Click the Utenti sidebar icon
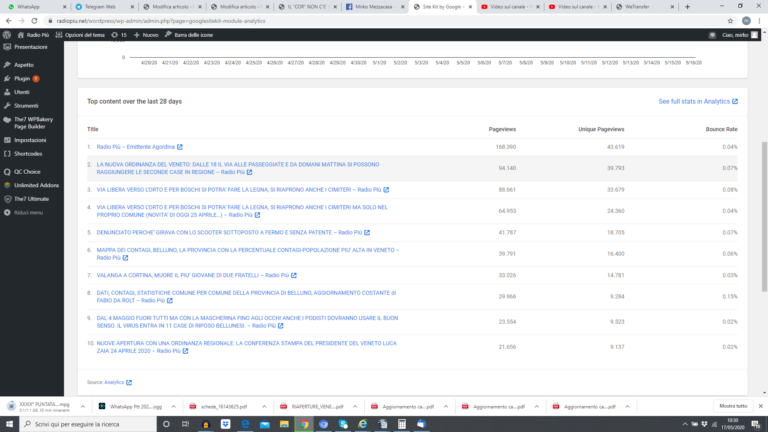This screenshot has width=768, height=432. coord(6,91)
